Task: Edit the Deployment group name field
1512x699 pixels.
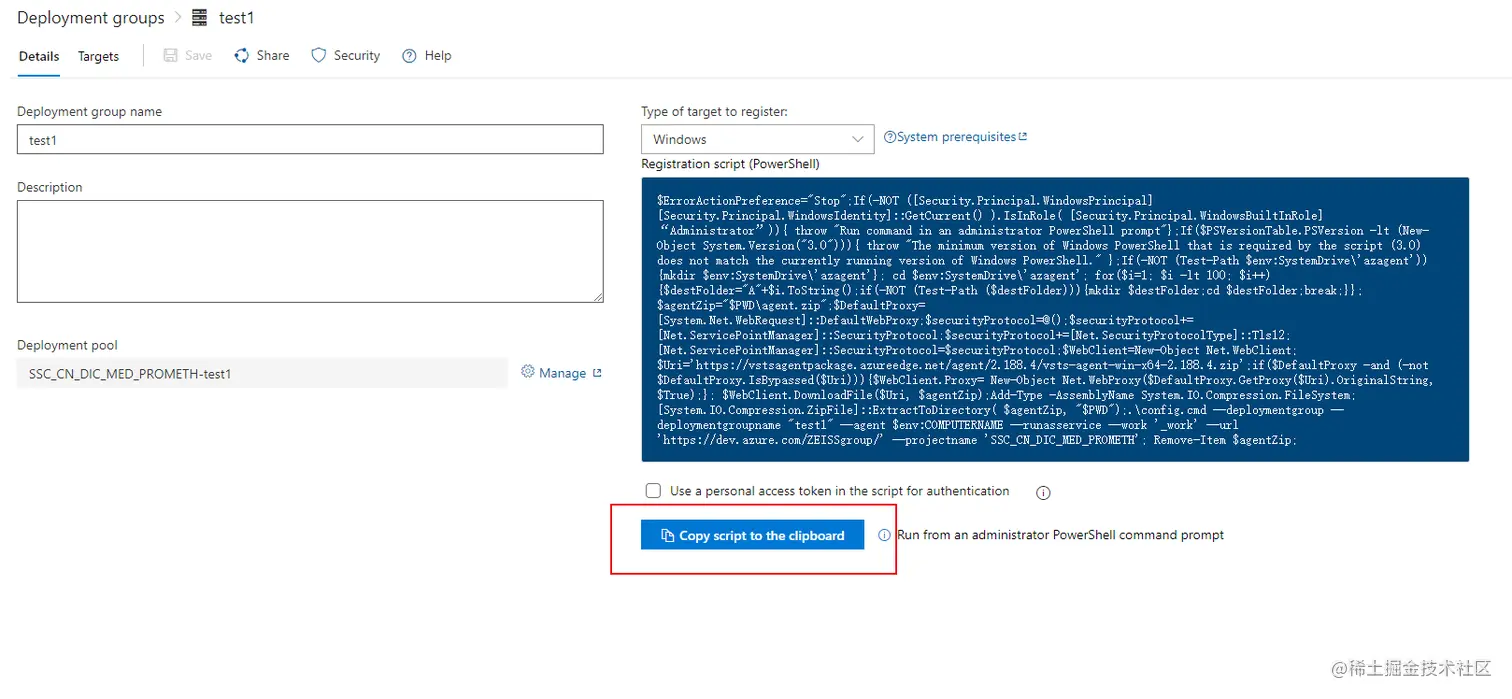Action: (x=310, y=140)
